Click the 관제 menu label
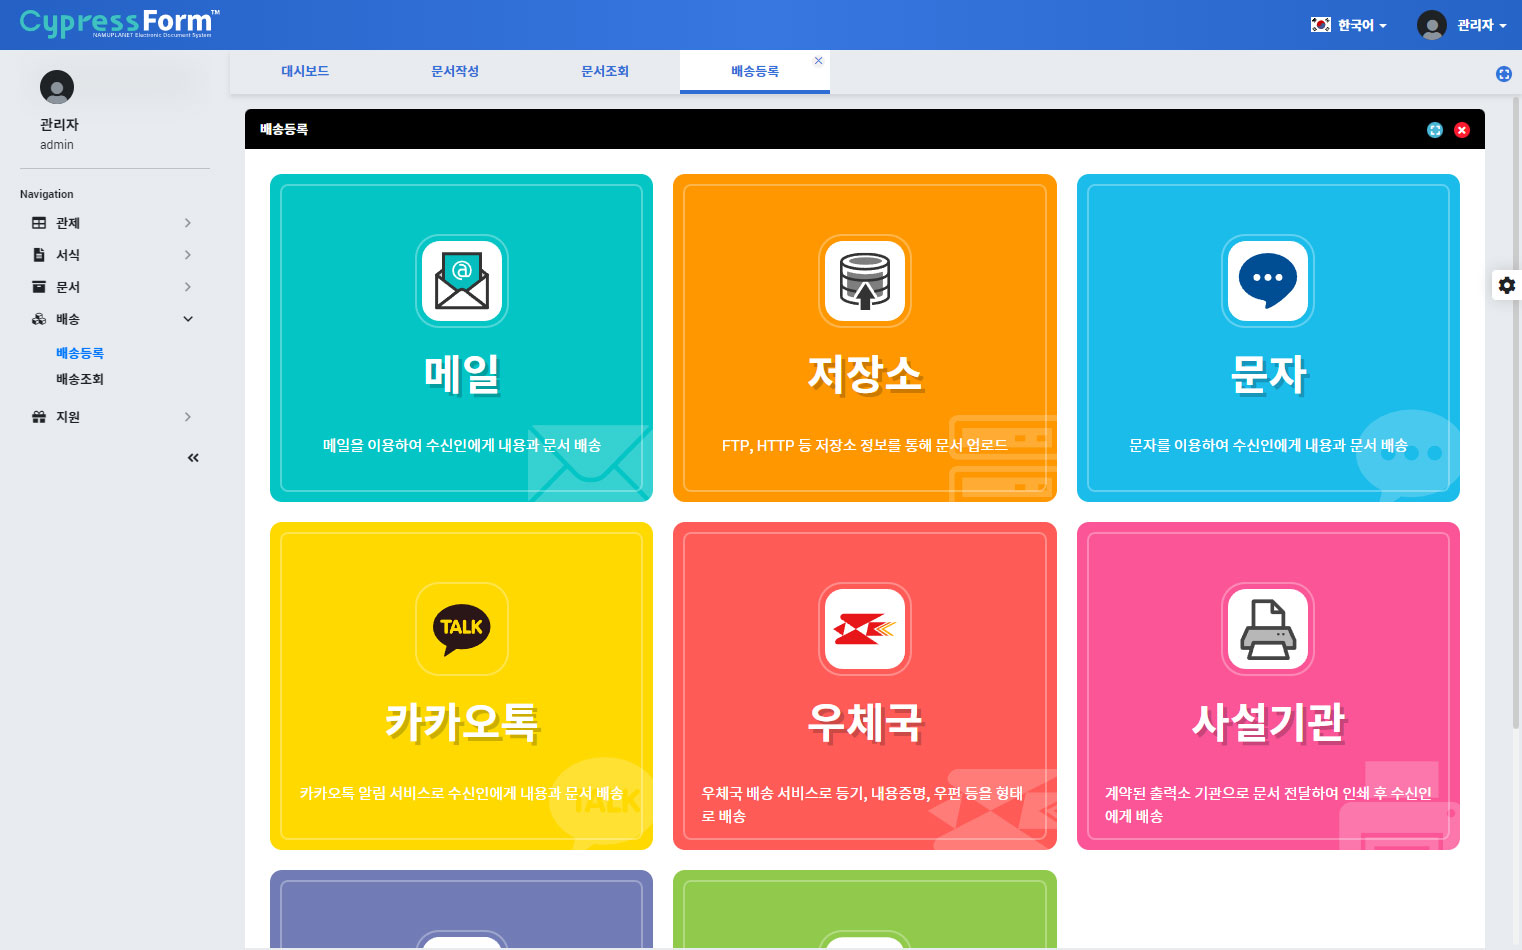This screenshot has height=950, width=1522. pos(68,223)
